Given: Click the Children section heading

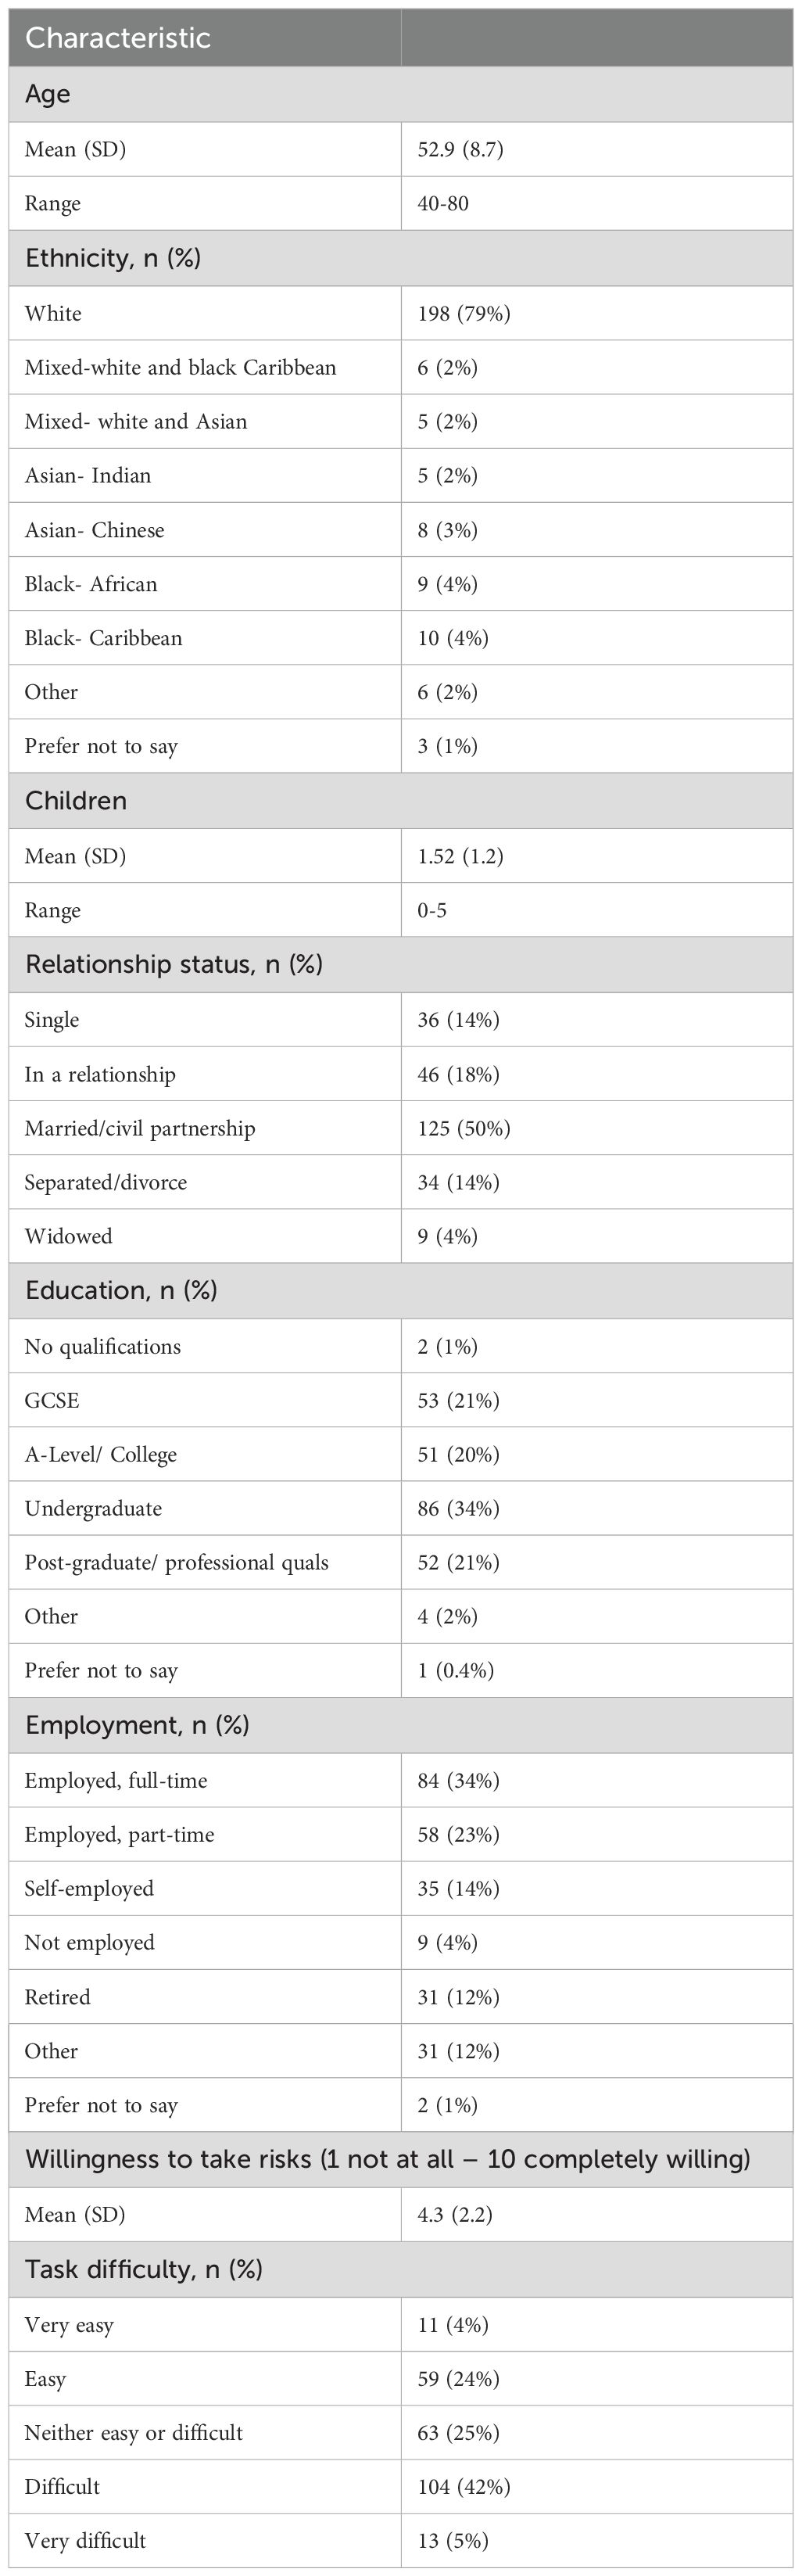Looking at the screenshot, I should (x=76, y=801).
